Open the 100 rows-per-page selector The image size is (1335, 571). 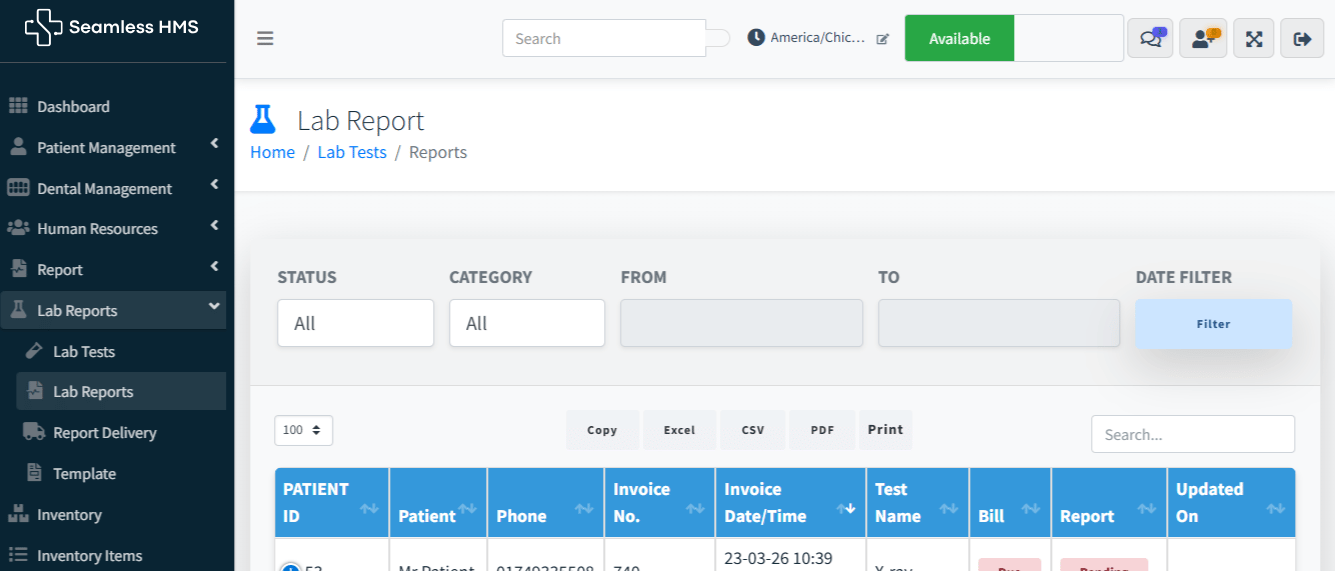(303, 430)
